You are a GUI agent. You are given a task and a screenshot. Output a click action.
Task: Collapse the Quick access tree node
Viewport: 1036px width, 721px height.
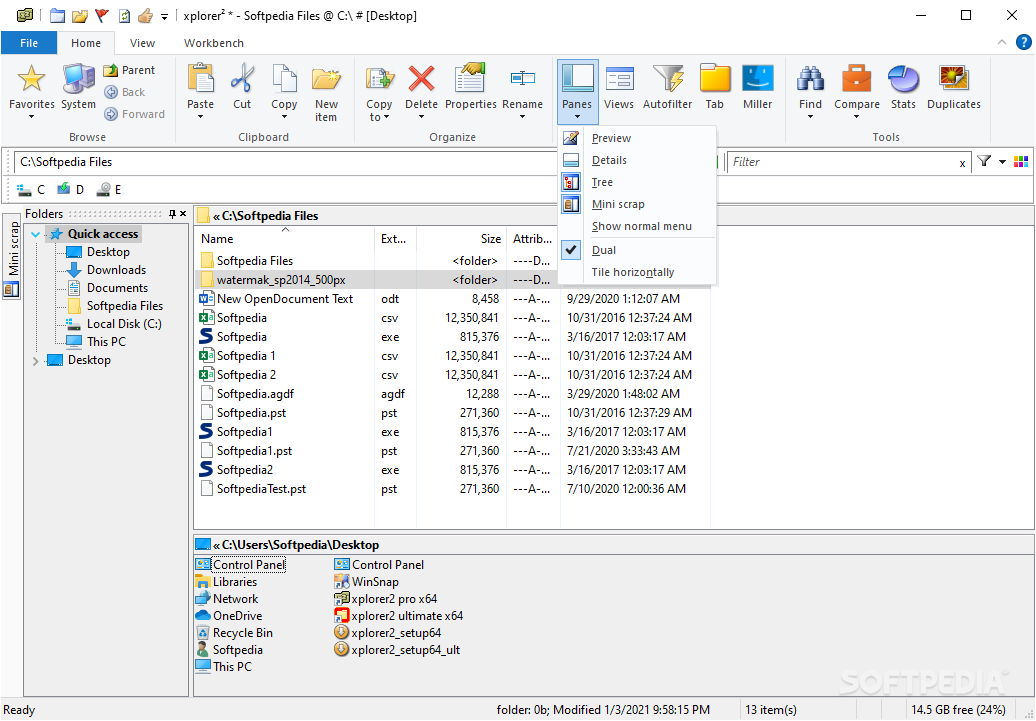point(36,234)
